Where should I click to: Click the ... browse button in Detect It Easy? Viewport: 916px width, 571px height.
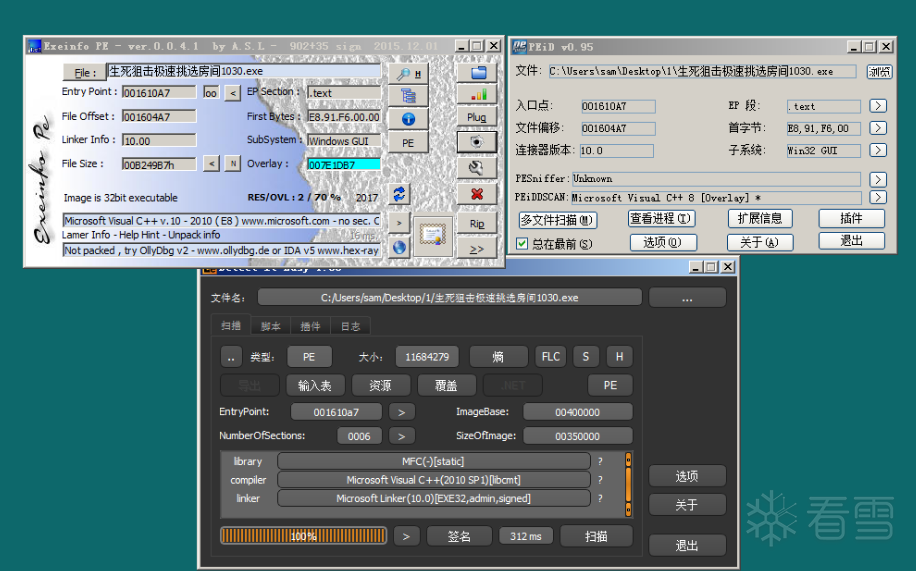coord(687,298)
